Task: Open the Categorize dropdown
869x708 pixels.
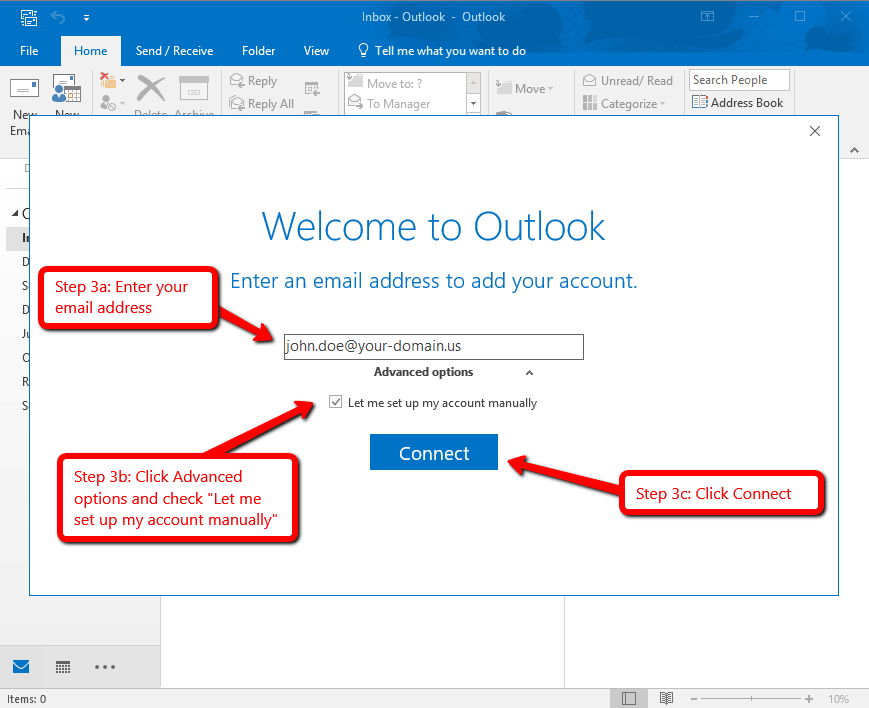Action: [624, 104]
